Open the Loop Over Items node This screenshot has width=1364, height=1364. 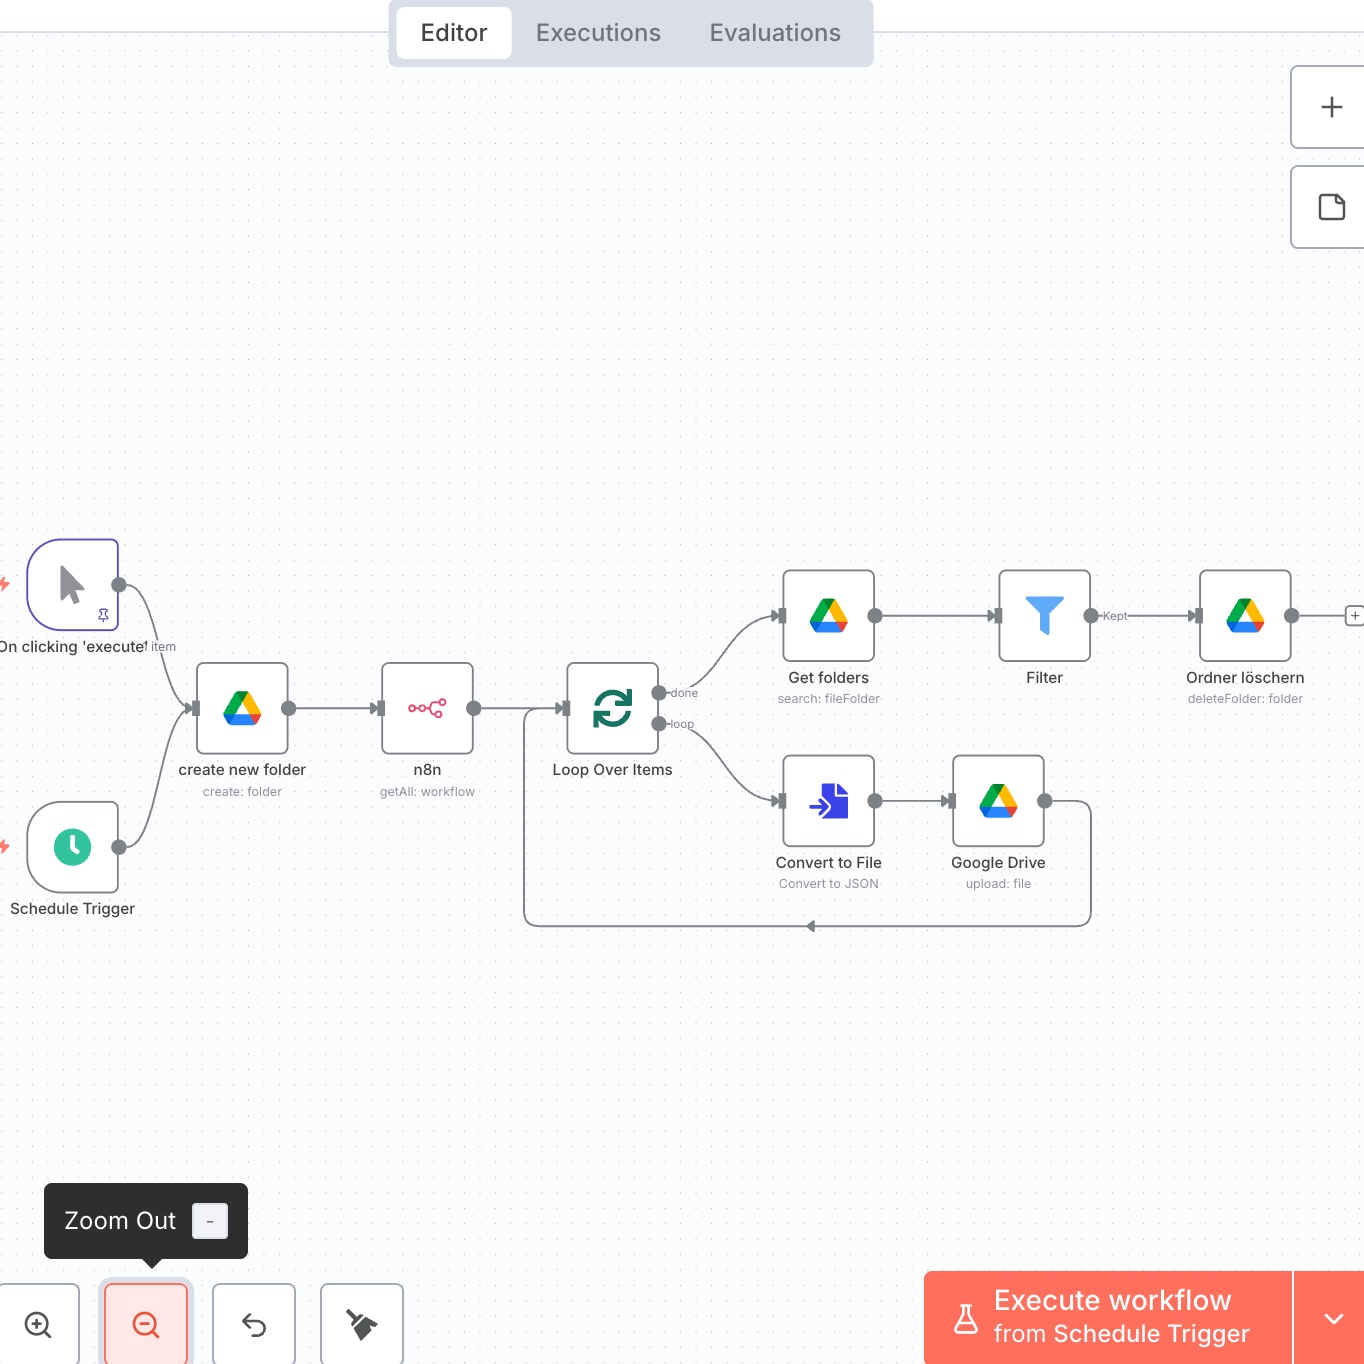(x=612, y=708)
